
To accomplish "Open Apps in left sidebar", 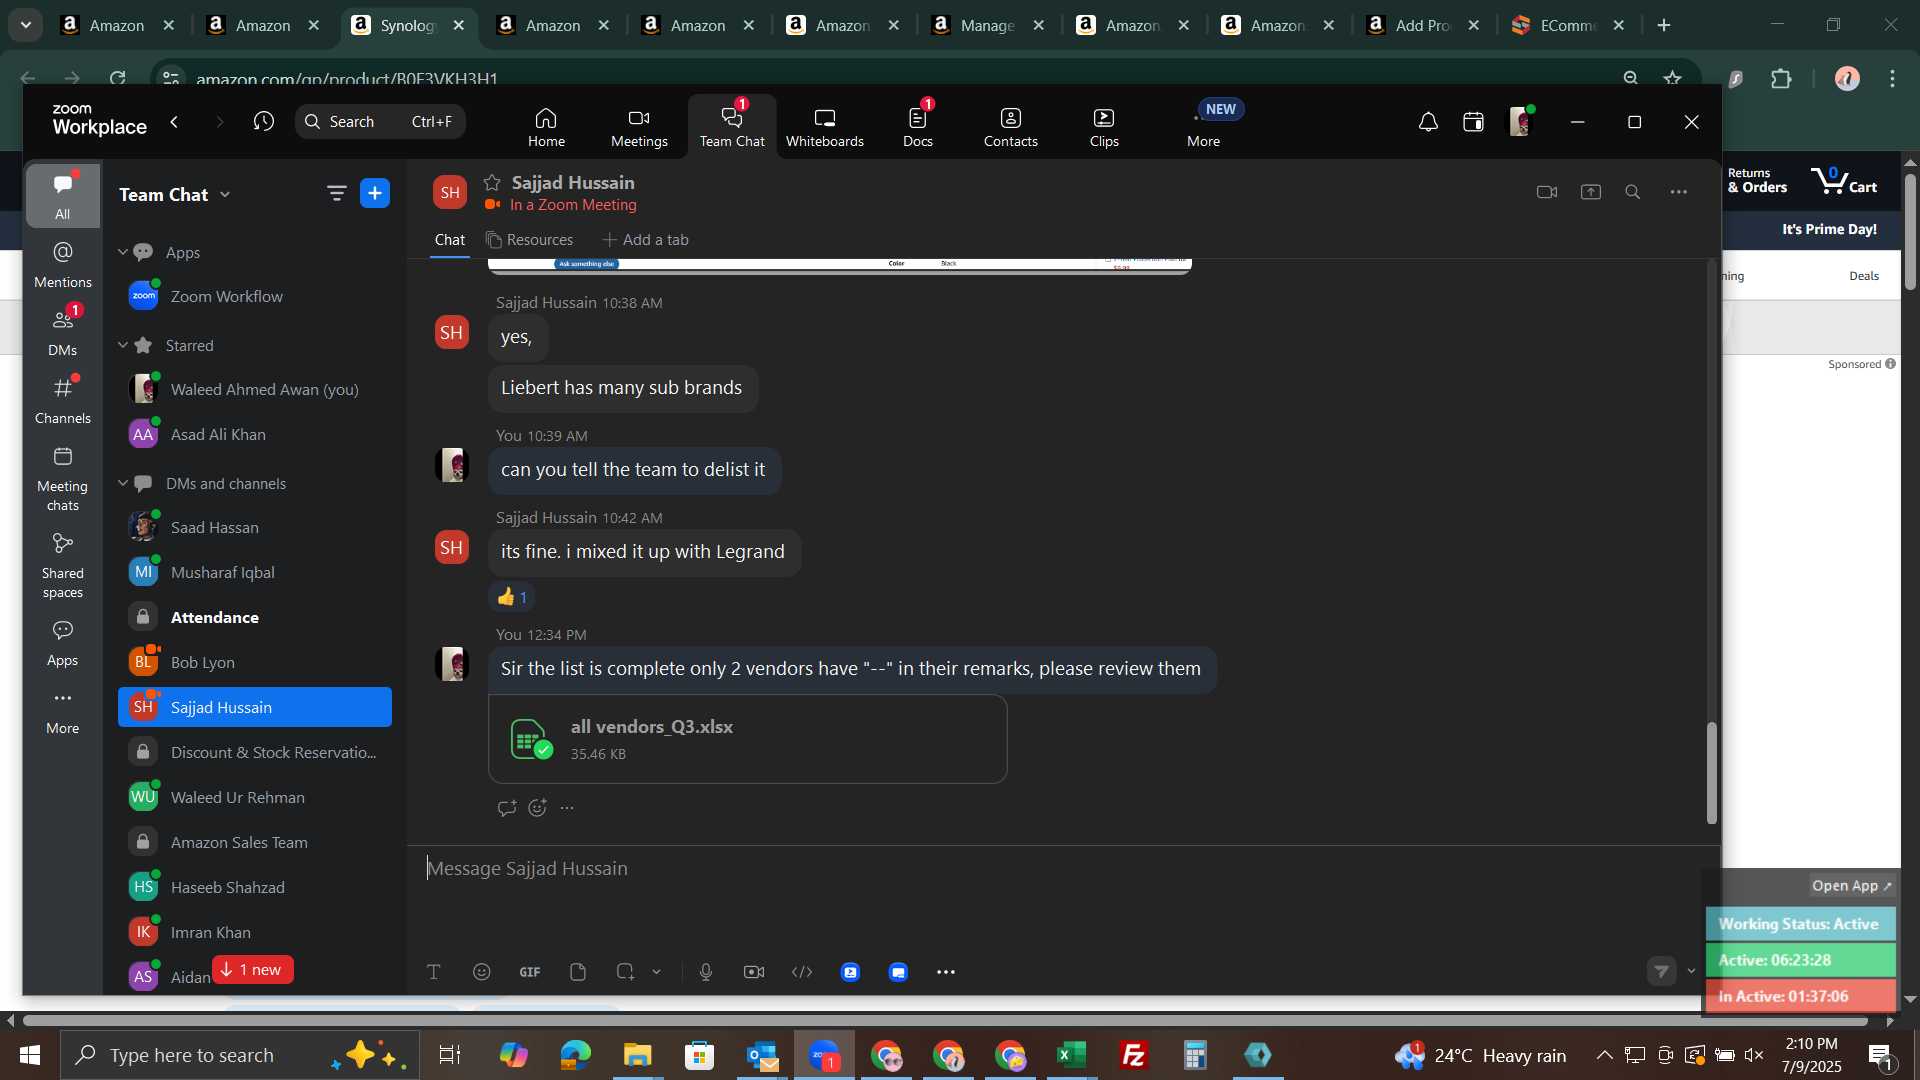I will [63, 643].
